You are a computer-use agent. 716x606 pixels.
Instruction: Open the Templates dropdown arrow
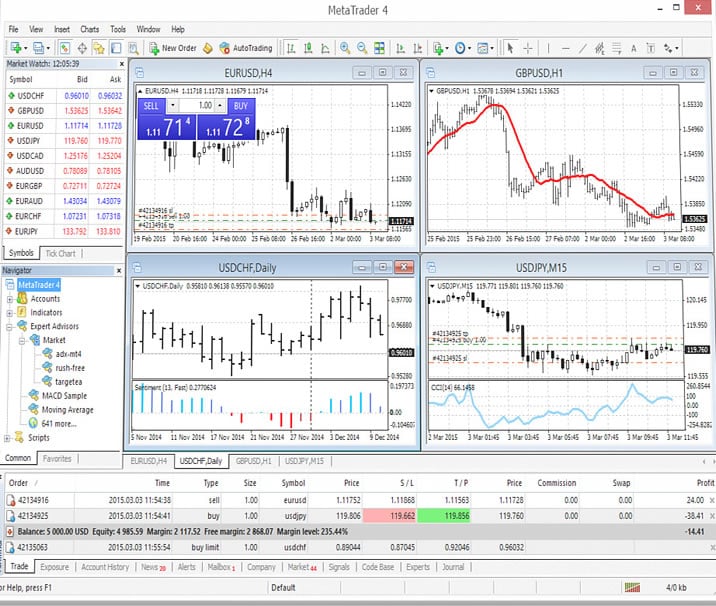(492, 48)
